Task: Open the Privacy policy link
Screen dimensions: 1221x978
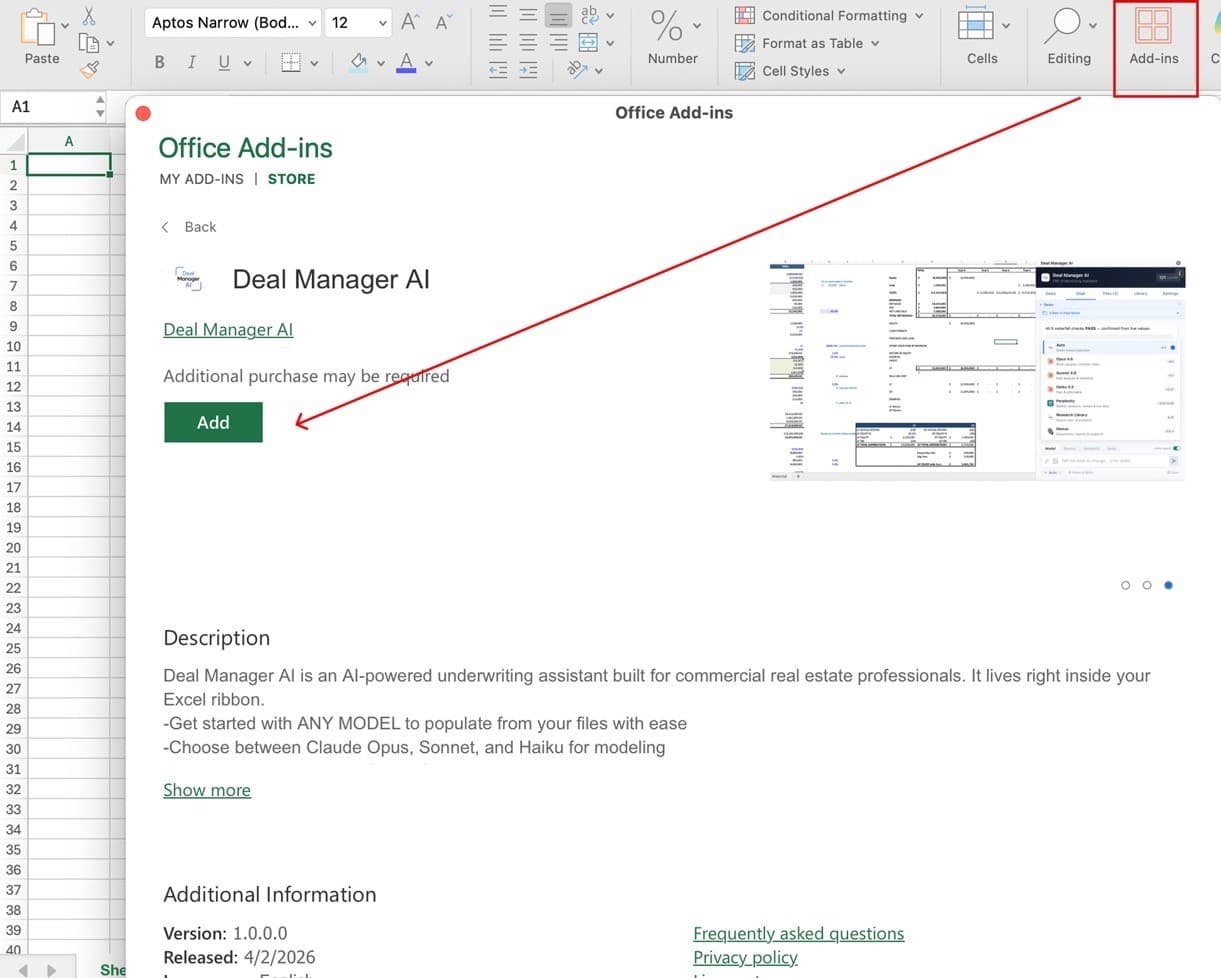Action: 745,957
